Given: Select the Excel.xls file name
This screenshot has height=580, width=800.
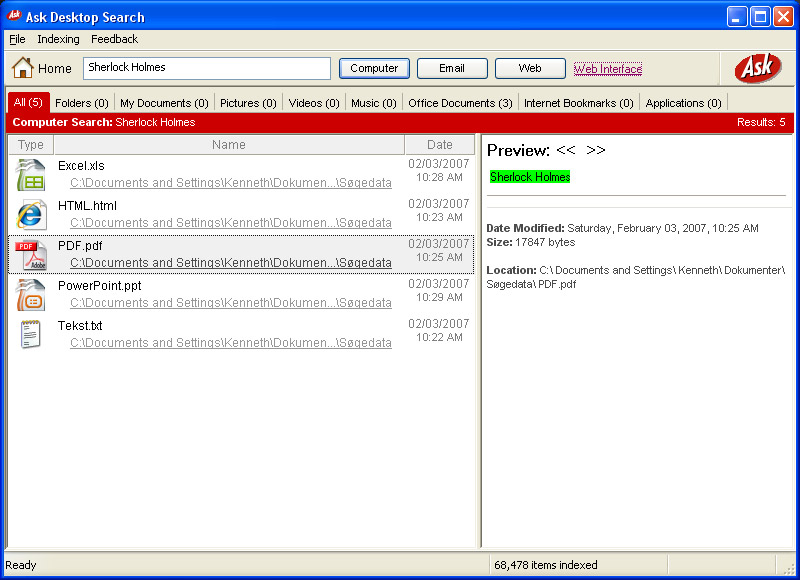Looking at the screenshot, I should pos(81,166).
